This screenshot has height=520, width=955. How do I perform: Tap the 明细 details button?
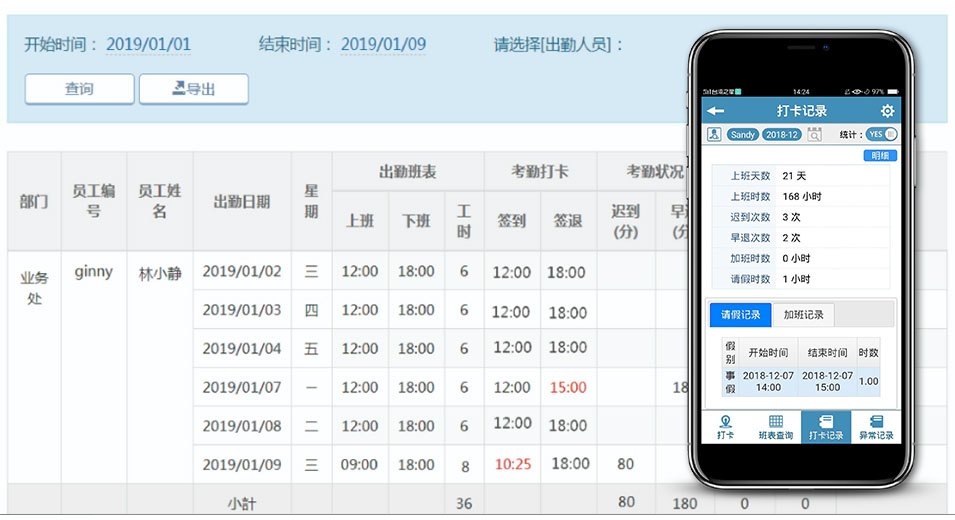(x=880, y=155)
